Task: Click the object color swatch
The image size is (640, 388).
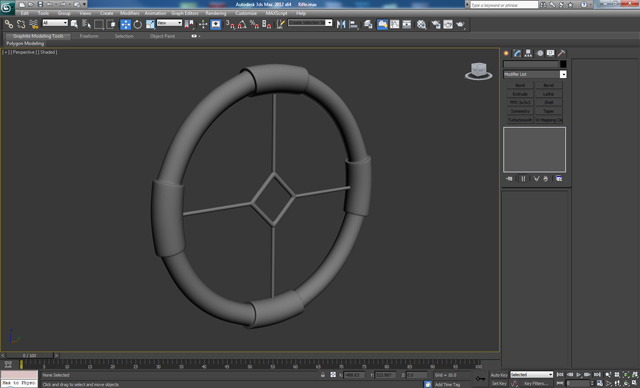Action: coord(563,64)
